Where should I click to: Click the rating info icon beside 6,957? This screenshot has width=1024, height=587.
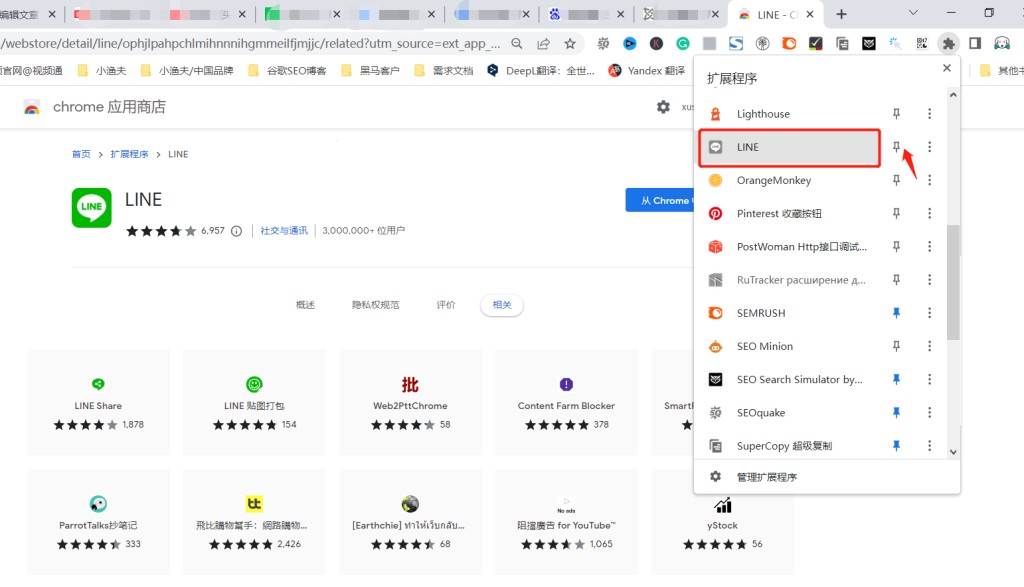(237, 231)
